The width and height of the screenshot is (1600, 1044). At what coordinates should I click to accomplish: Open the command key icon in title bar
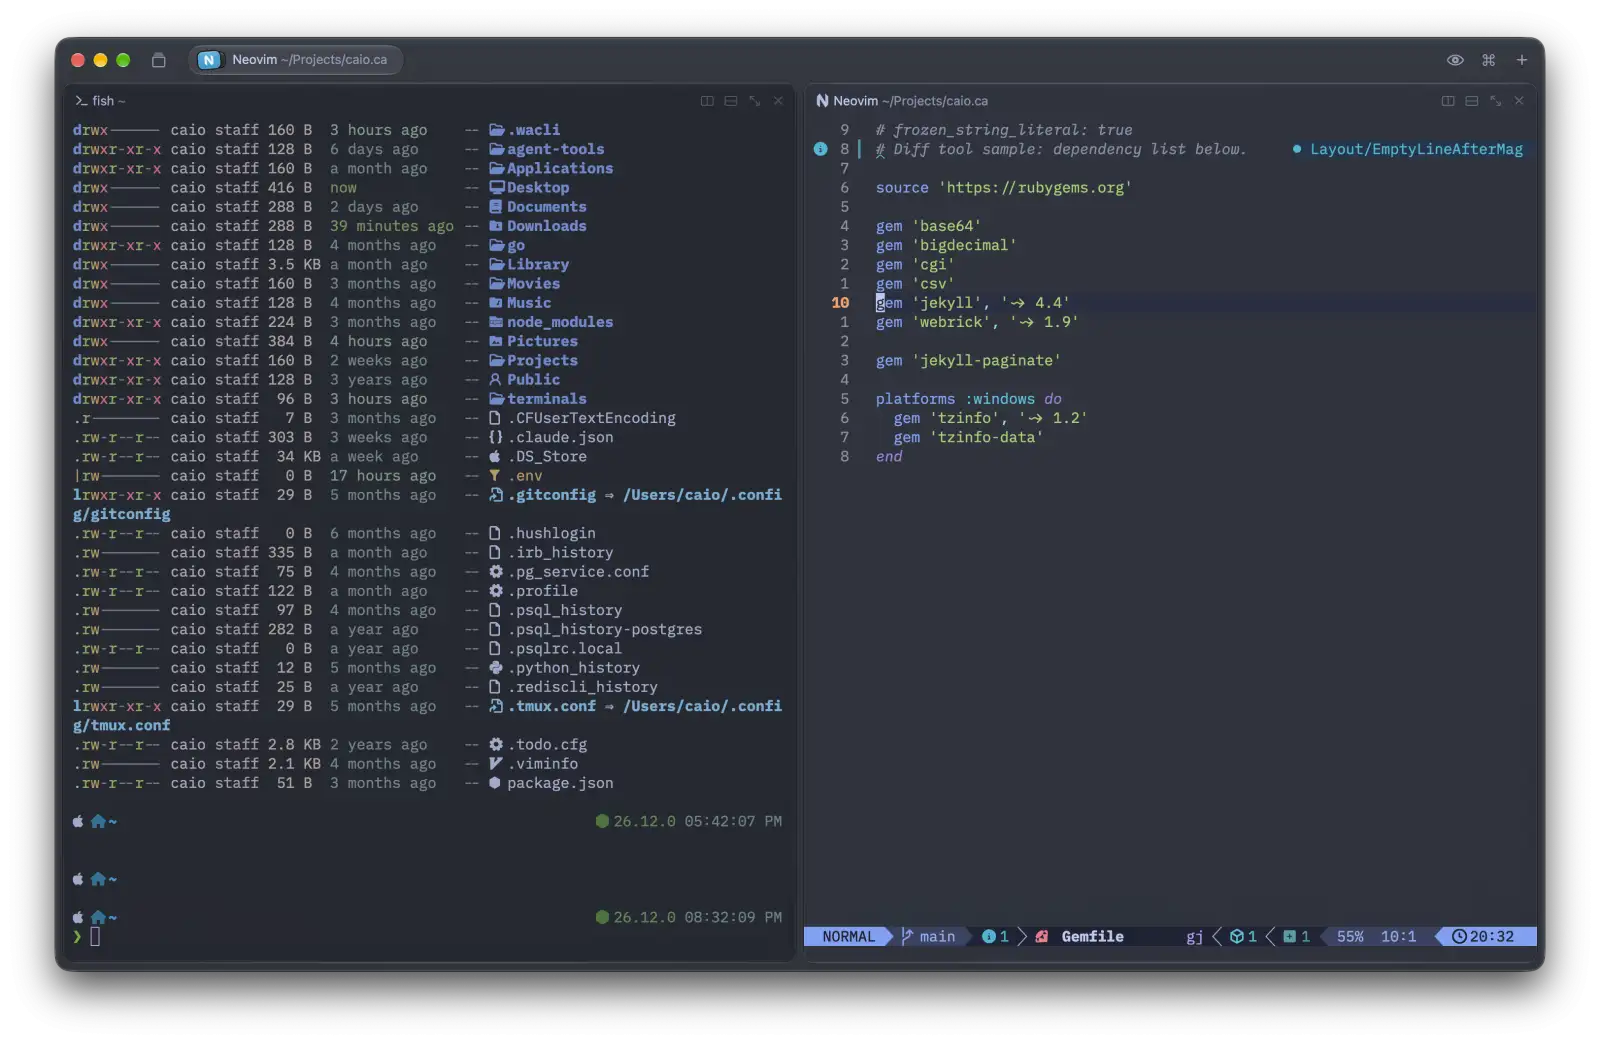click(x=1488, y=60)
